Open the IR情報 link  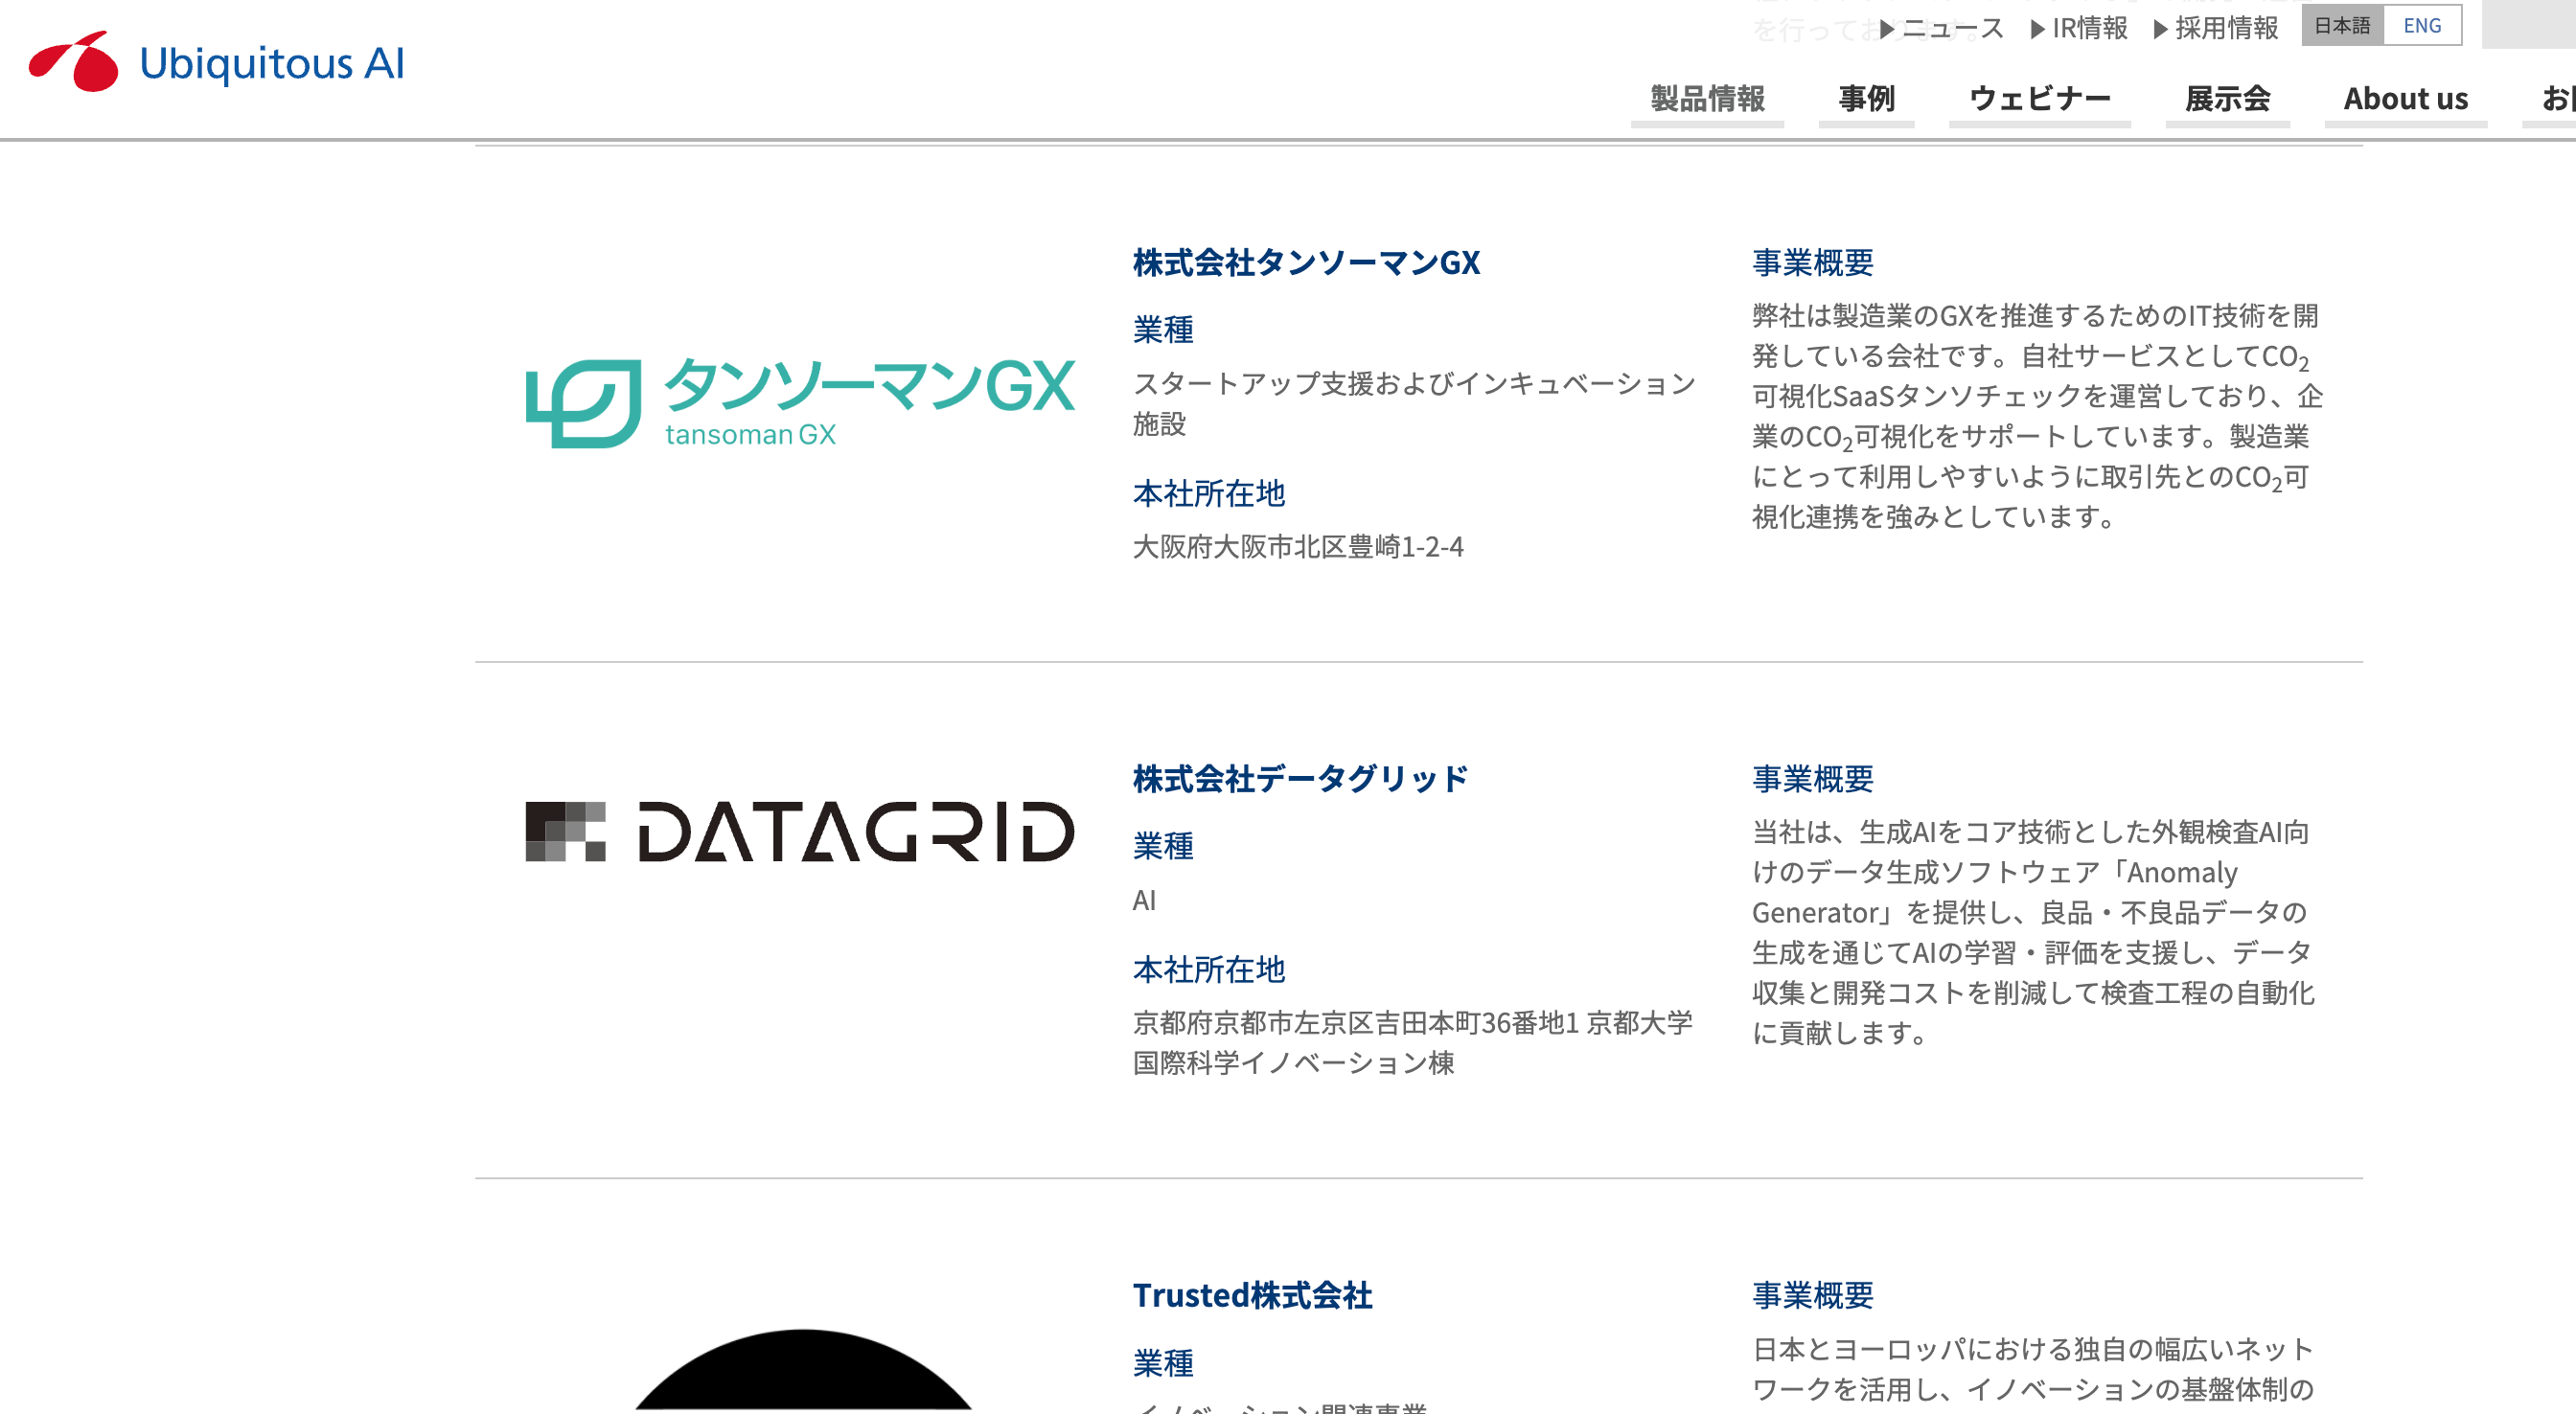[x=2089, y=28]
